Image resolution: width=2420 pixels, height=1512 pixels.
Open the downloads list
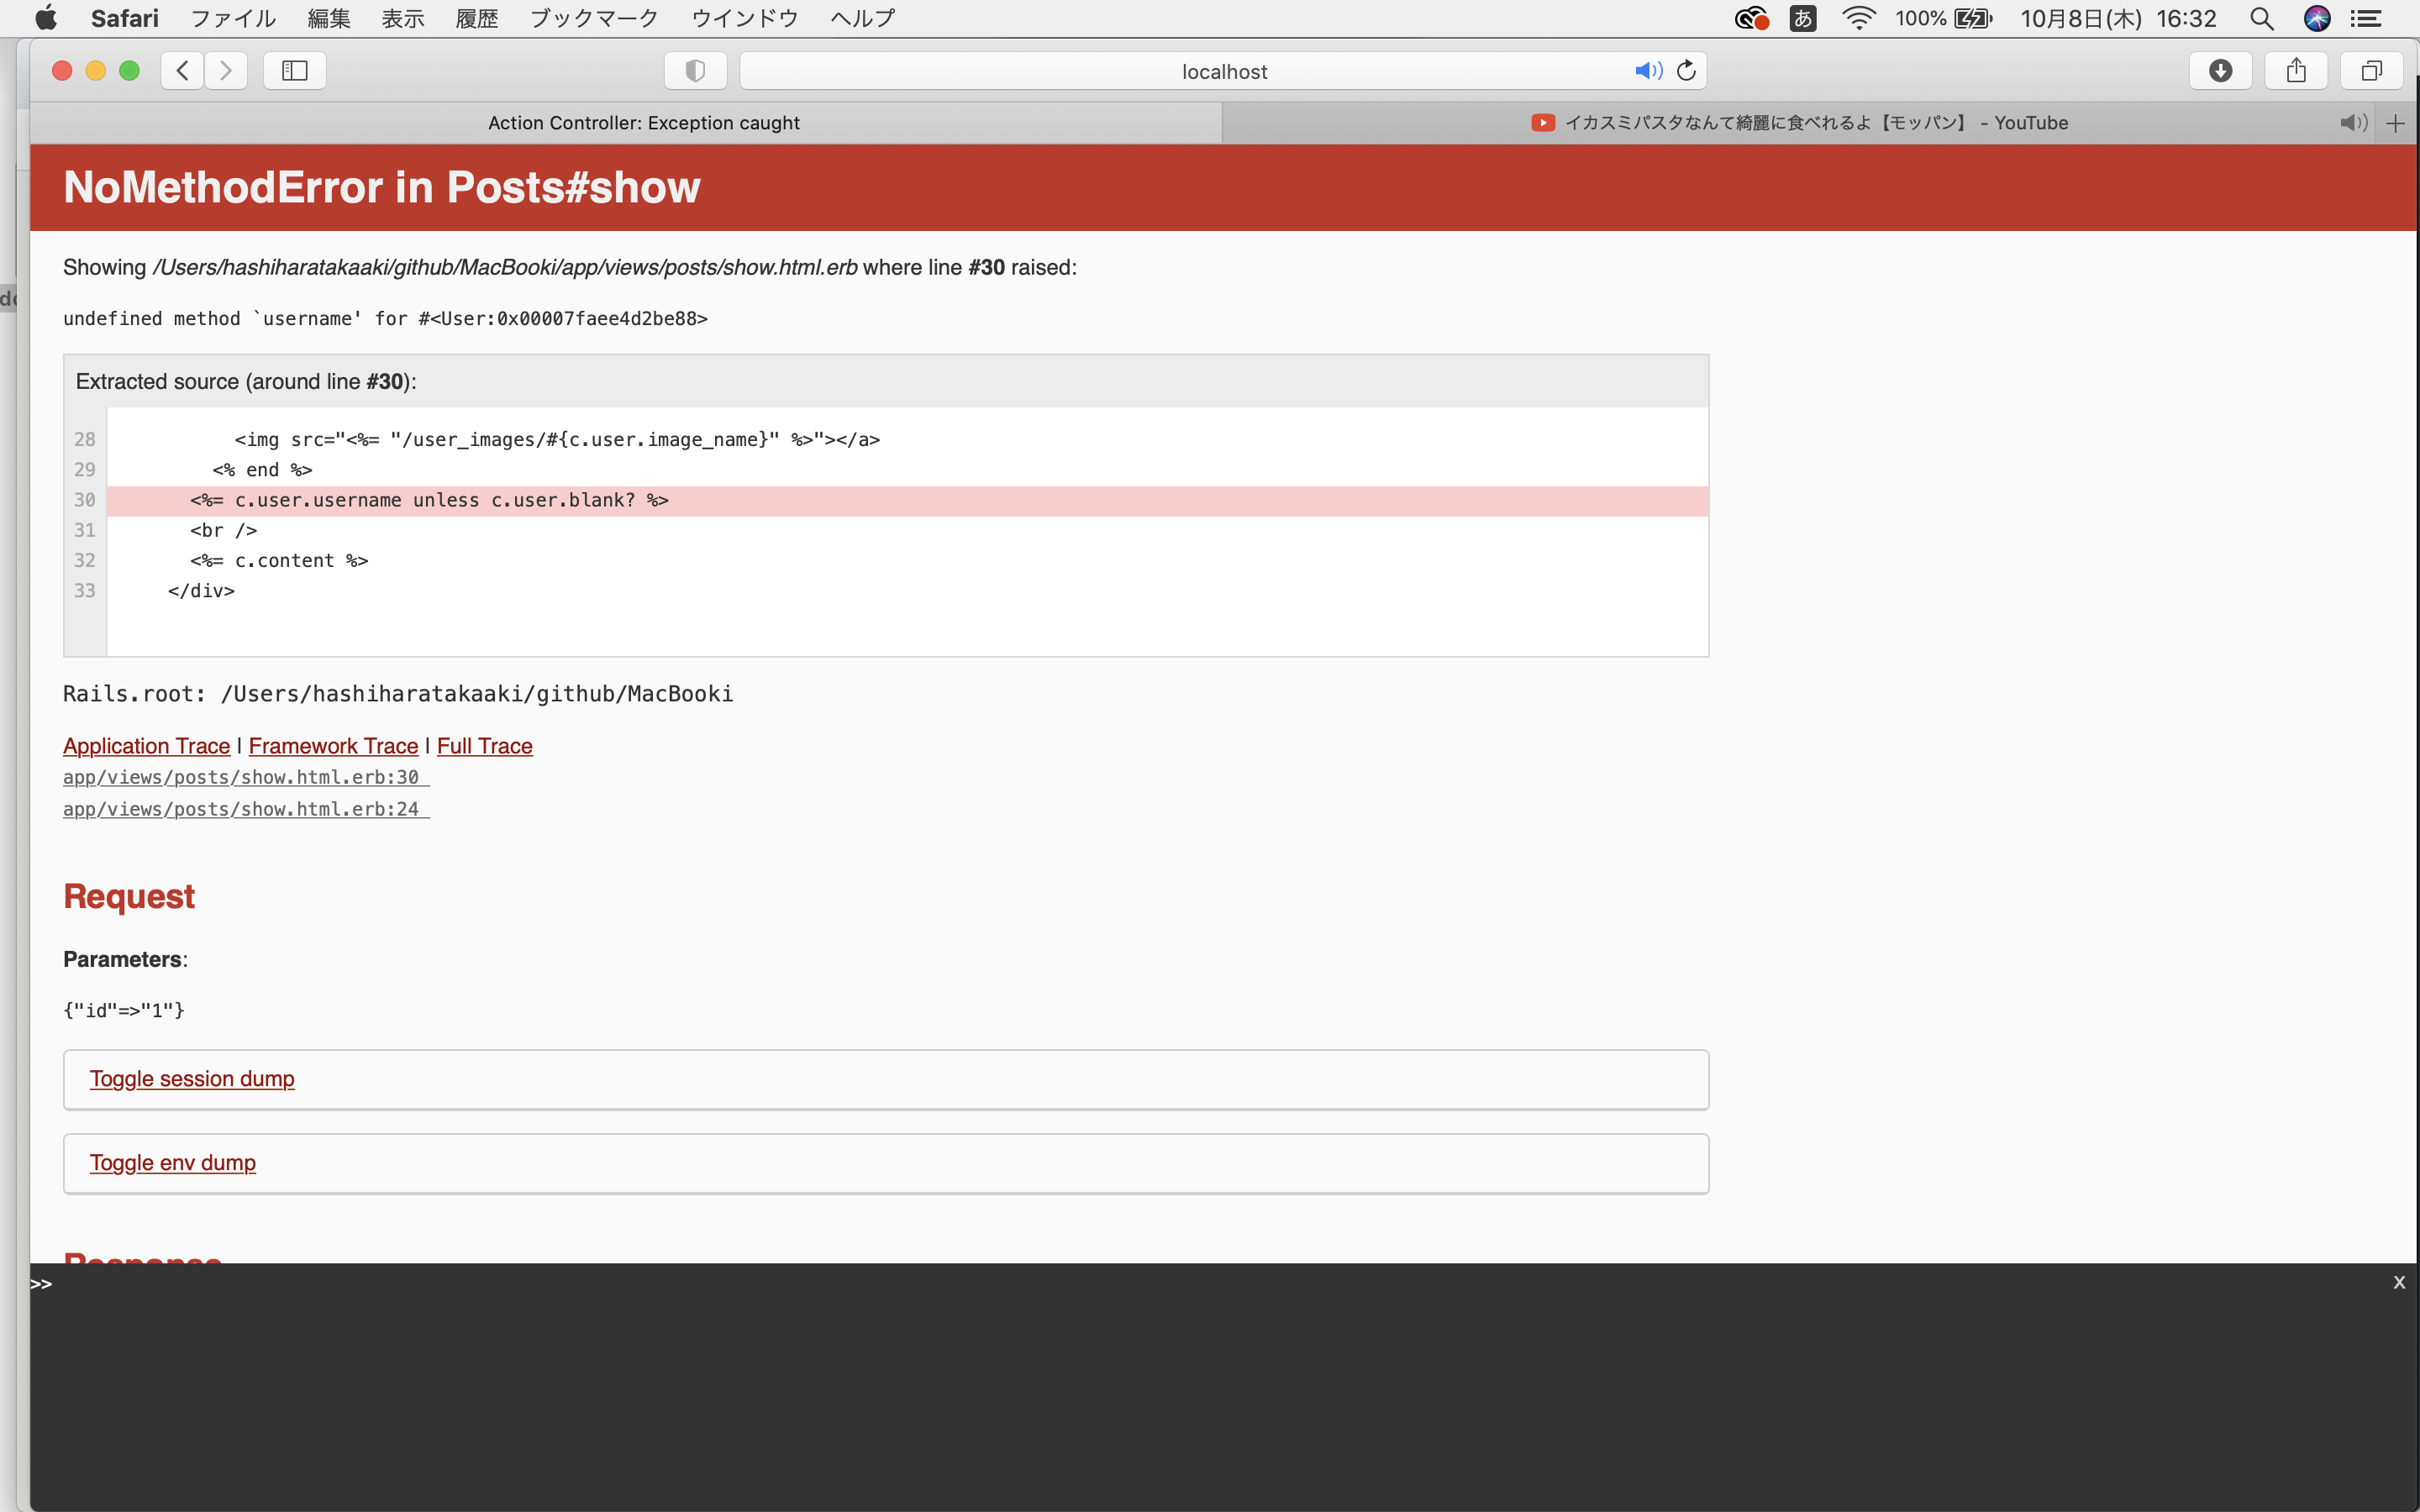[2220, 70]
